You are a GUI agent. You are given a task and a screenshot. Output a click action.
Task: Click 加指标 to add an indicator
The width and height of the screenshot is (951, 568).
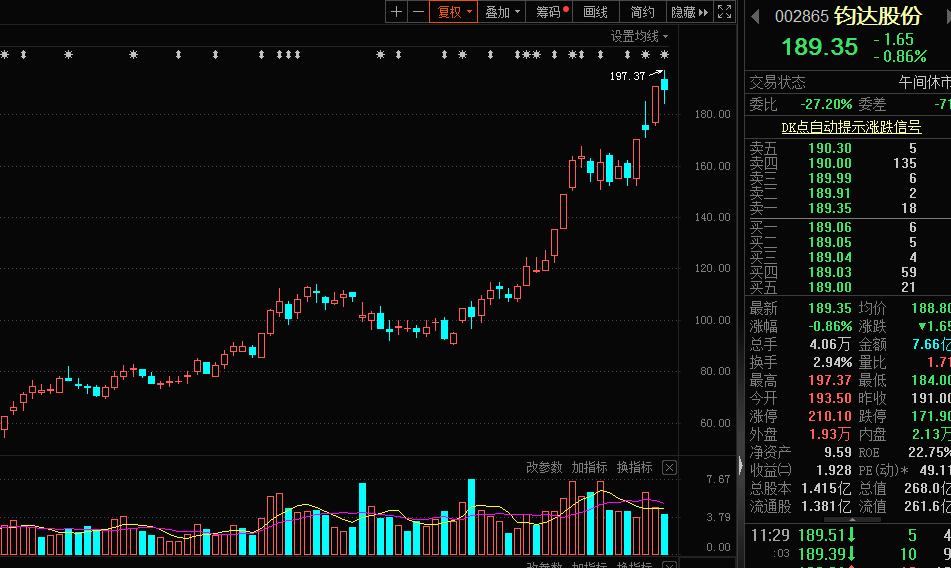click(590, 468)
